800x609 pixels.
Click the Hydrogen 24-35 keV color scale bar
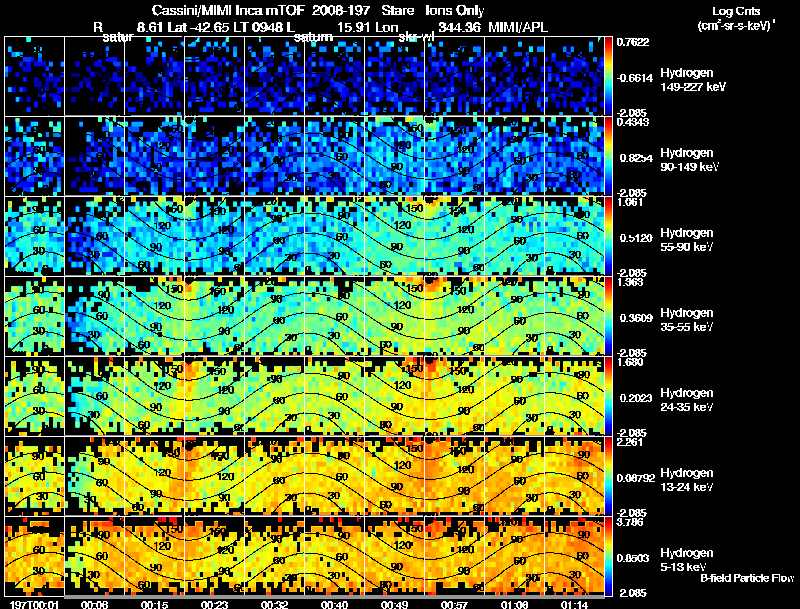click(608, 396)
